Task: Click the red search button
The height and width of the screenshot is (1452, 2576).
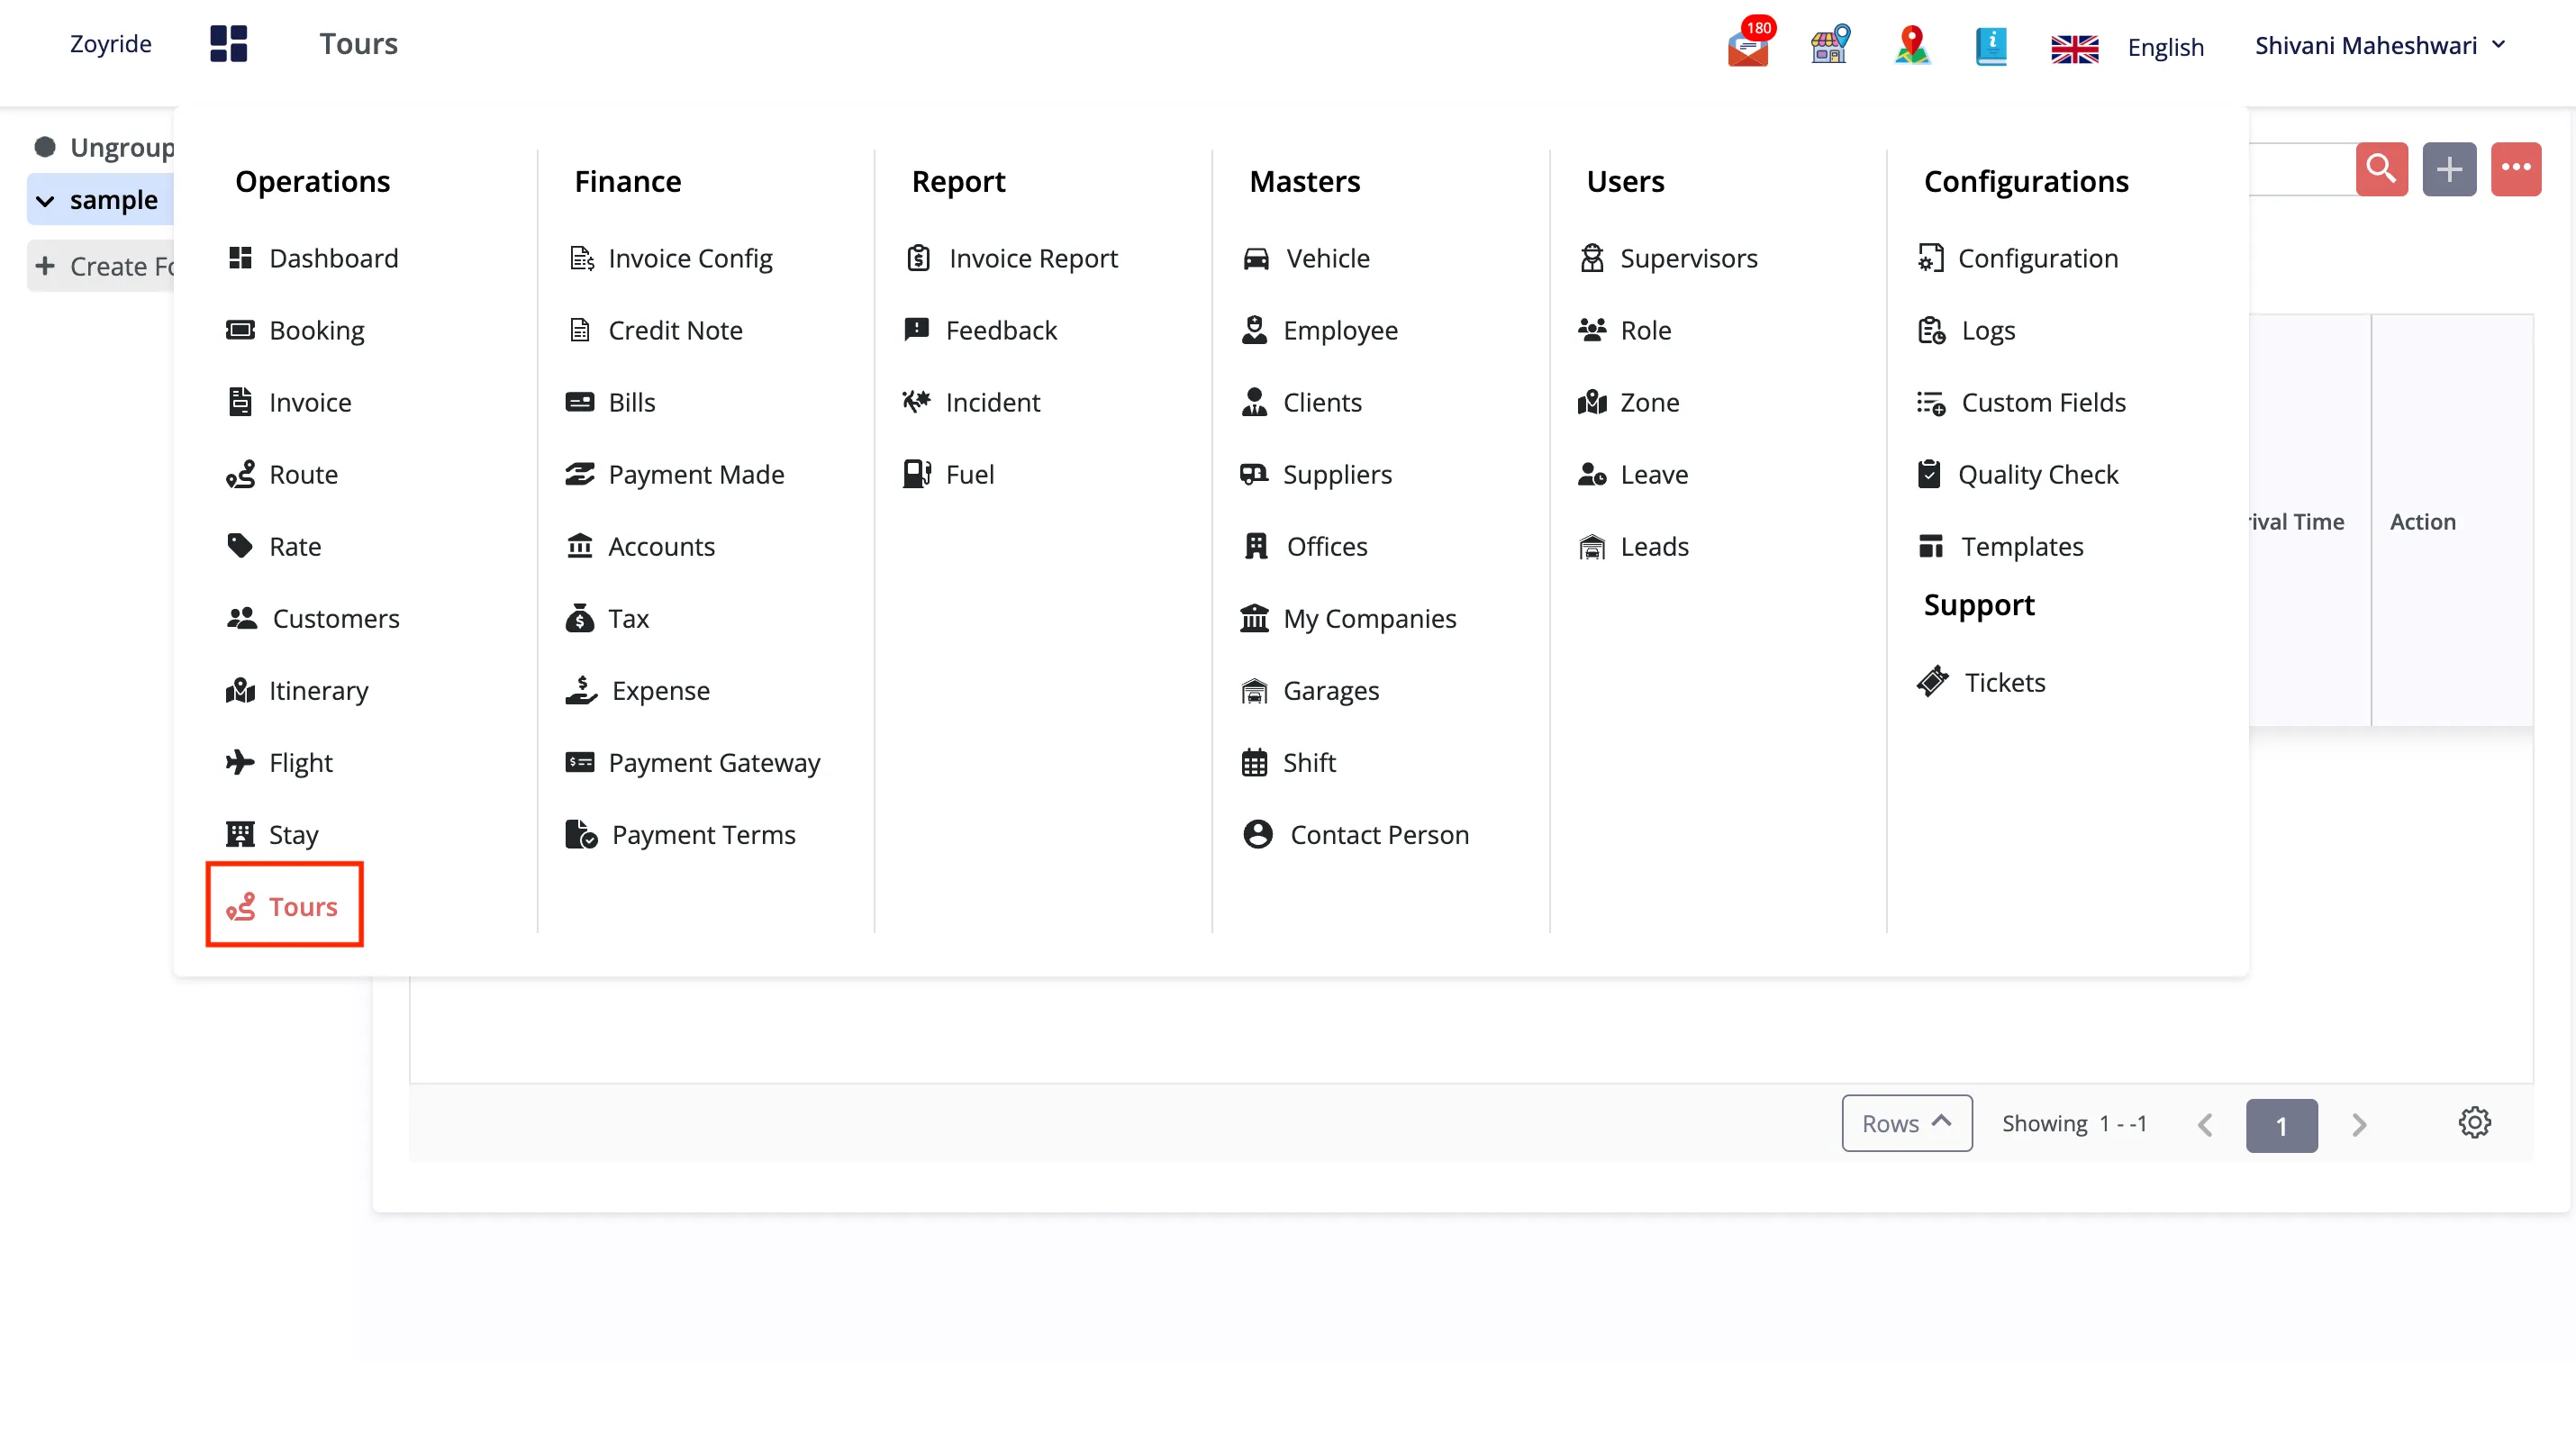Action: tap(2381, 169)
